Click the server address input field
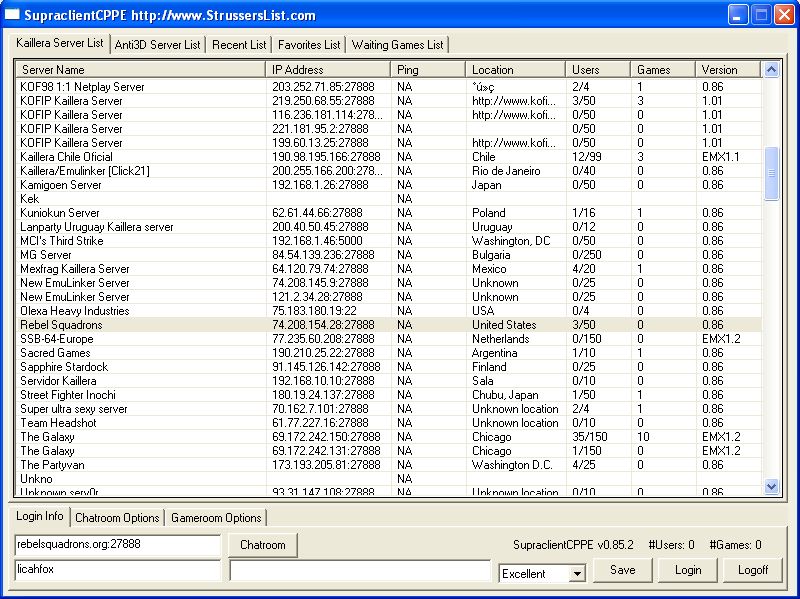This screenshot has width=800, height=599. [116, 545]
